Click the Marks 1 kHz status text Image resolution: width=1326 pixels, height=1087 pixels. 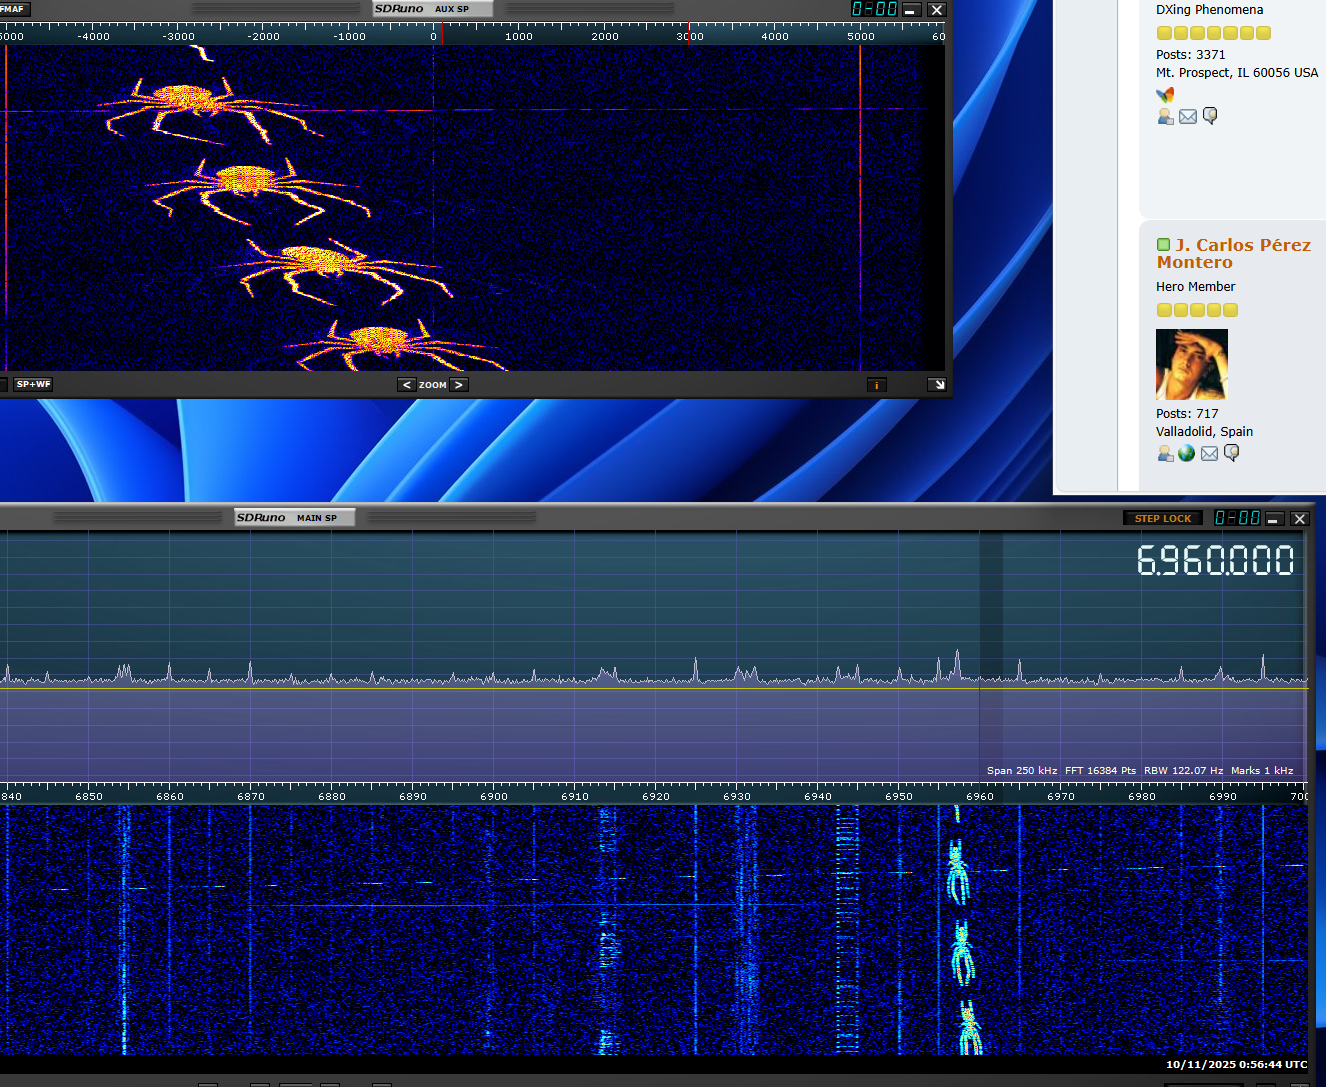[1262, 770]
